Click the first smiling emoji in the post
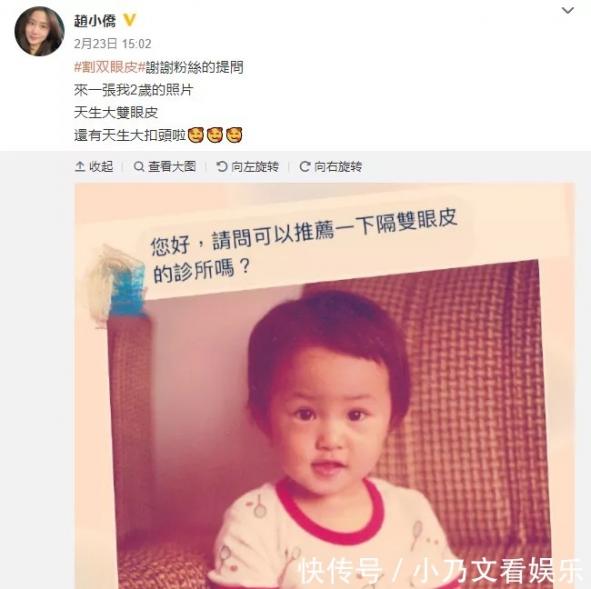 [196, 135]
